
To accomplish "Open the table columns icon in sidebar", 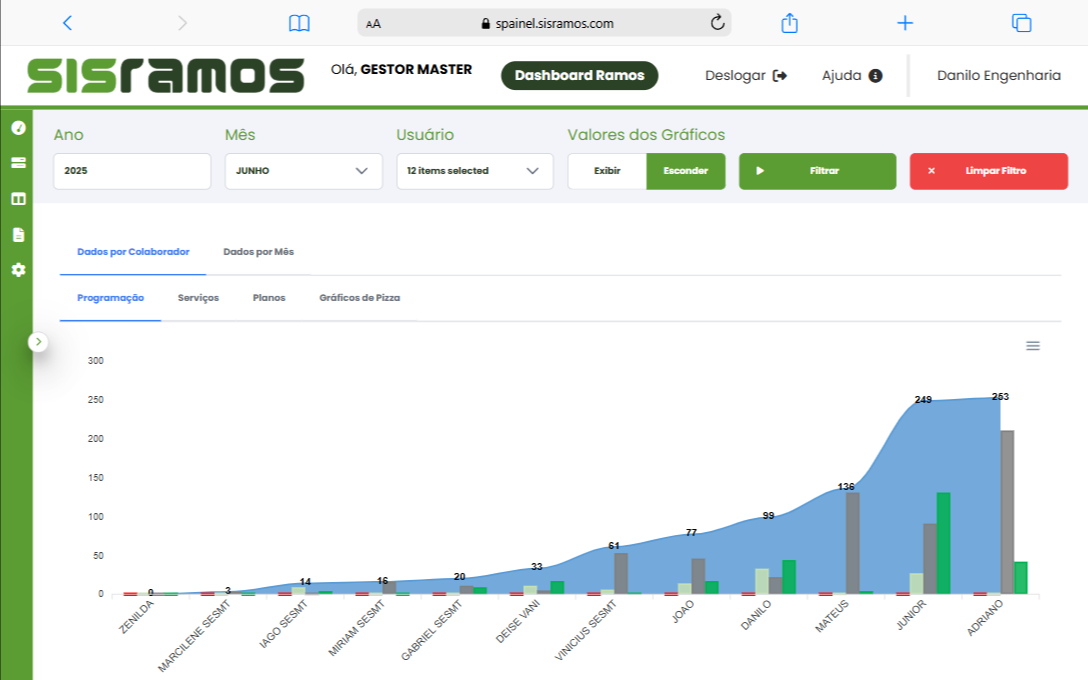I will tap(17, 199).
